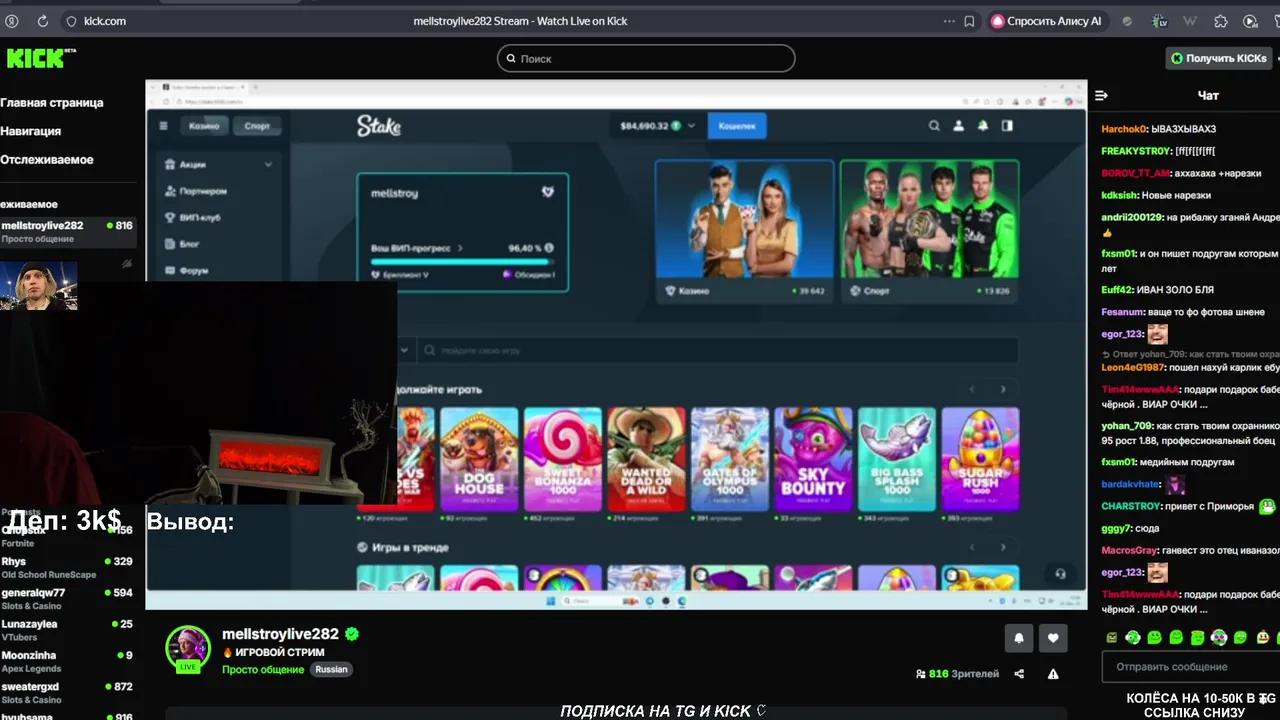Screen dimensions: 1280x720
Task: Click the VIP progress bar
Action: click(461, 261)
